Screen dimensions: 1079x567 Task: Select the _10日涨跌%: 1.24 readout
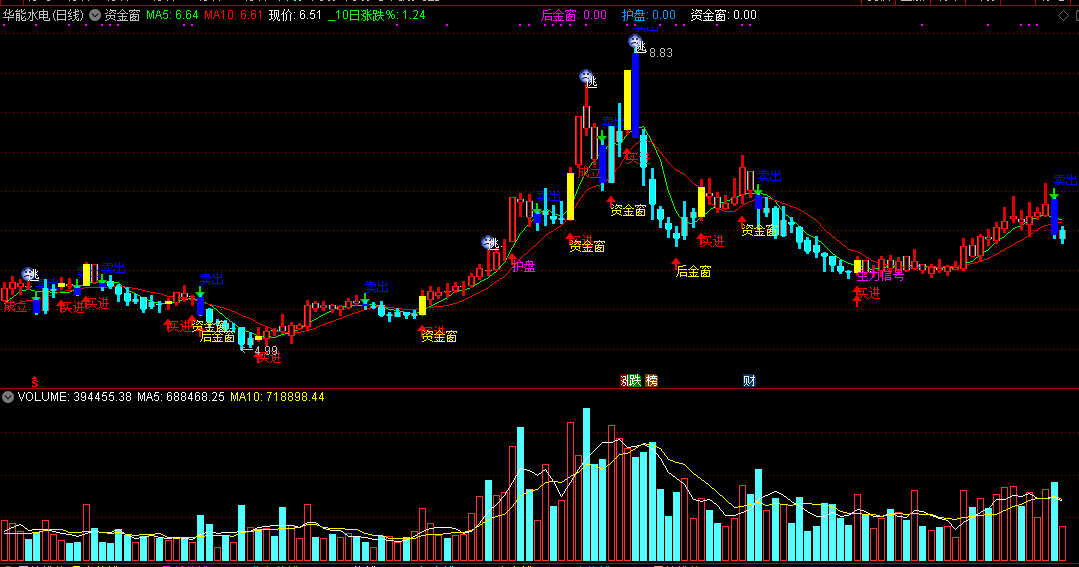pyautogui.click(x=376, y=15)
